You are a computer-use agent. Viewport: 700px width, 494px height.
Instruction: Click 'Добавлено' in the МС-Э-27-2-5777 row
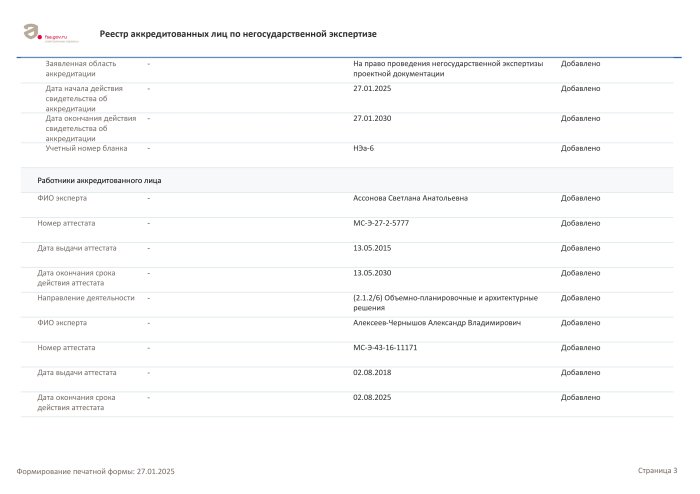(x=580, y=223)
